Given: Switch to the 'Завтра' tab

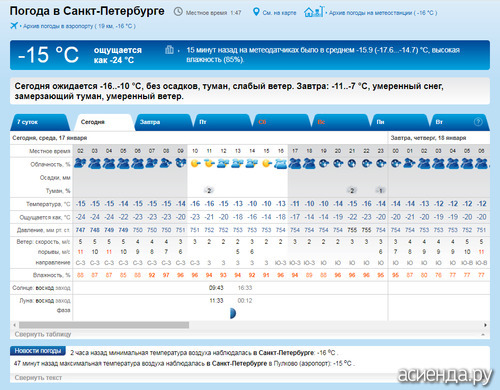Looking at the screenshot, I should 163,122.
